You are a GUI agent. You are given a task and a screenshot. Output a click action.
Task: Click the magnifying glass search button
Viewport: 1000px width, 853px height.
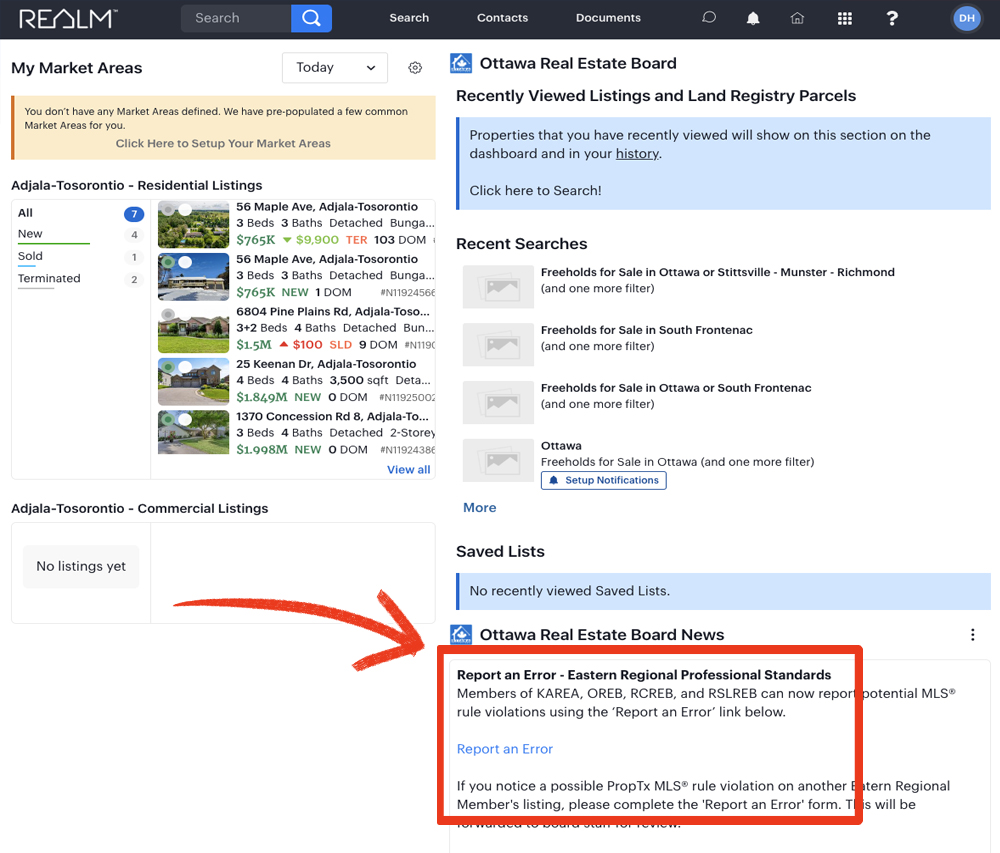pos(311,18)
